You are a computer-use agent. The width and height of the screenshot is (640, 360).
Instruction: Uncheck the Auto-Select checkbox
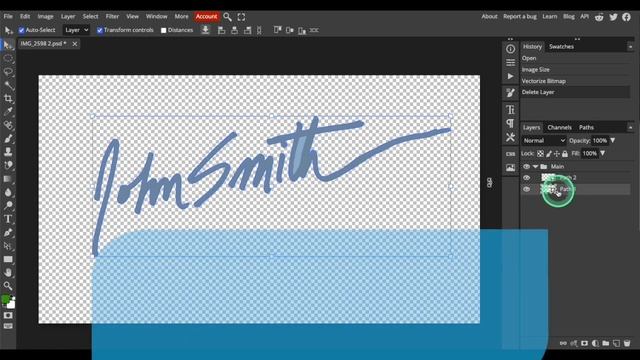[x=22, y=30]
